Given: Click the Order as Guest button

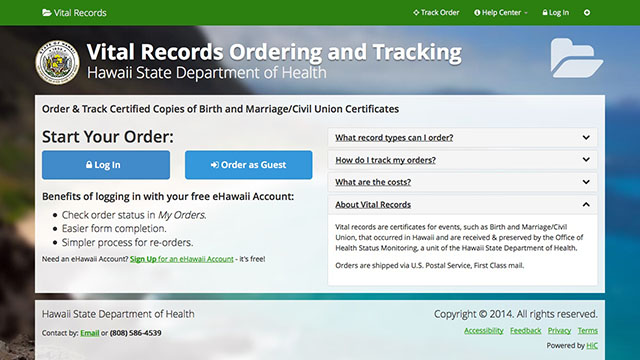Looking at the screenshot, I should [249, 165].
